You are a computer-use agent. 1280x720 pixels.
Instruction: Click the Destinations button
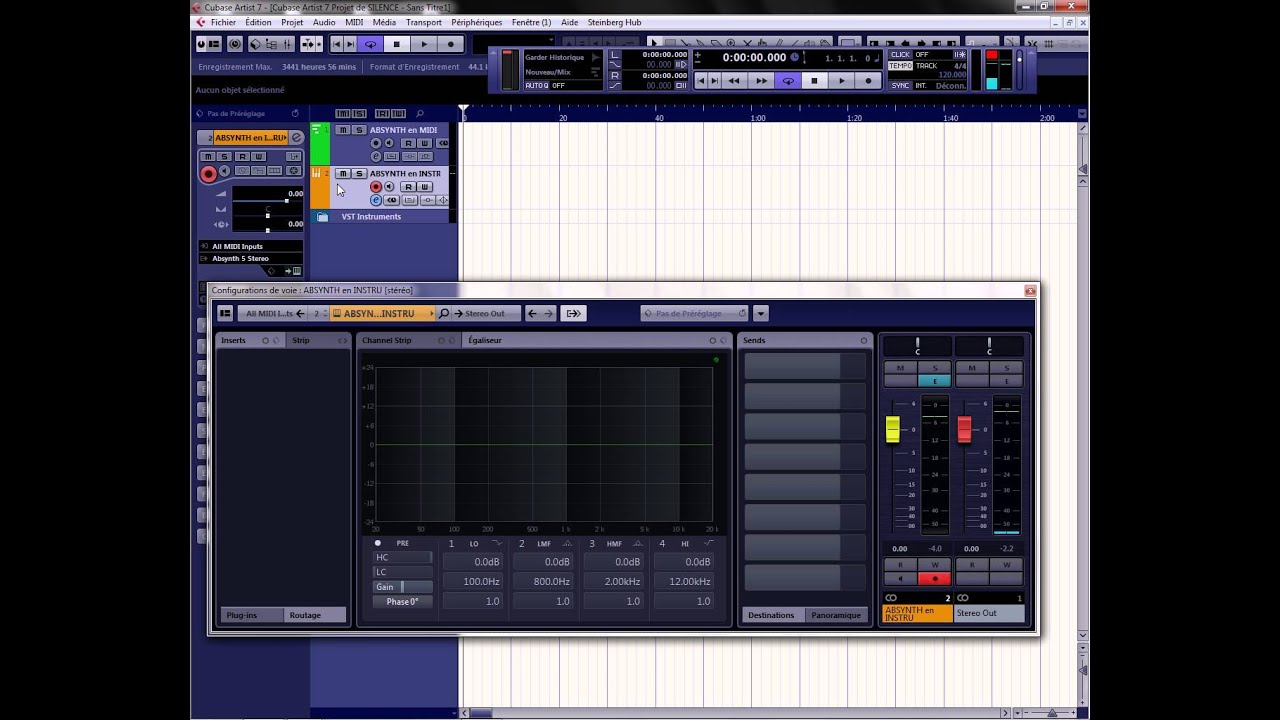point(772,615)
